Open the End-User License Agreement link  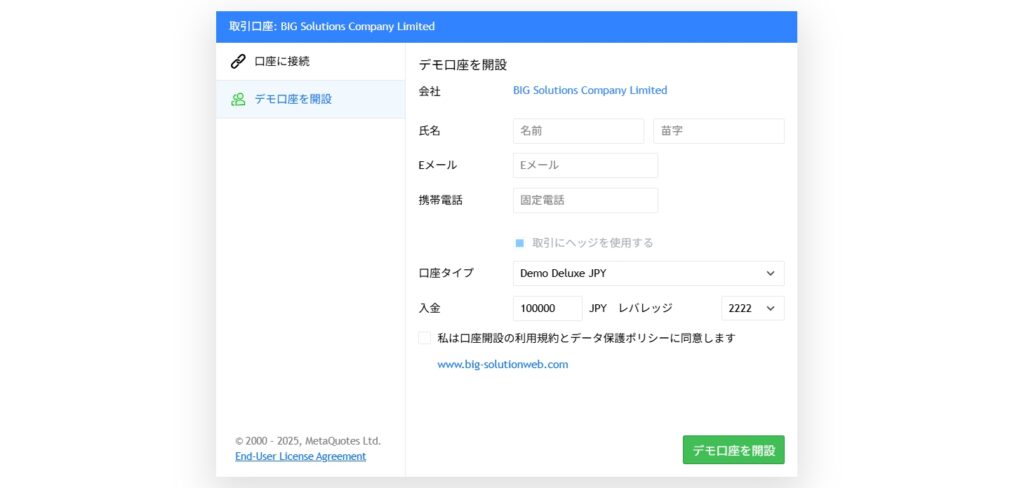300,456
